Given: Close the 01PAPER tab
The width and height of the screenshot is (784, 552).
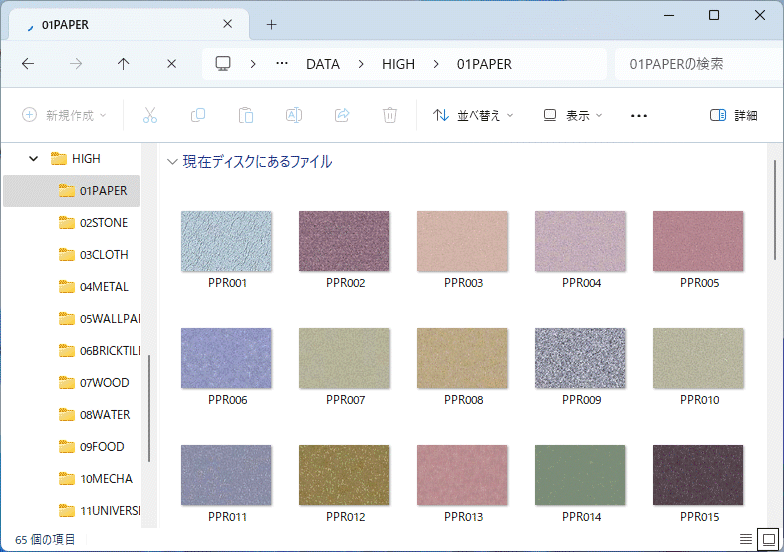Looking at the screenshot, I should point(228,24).
